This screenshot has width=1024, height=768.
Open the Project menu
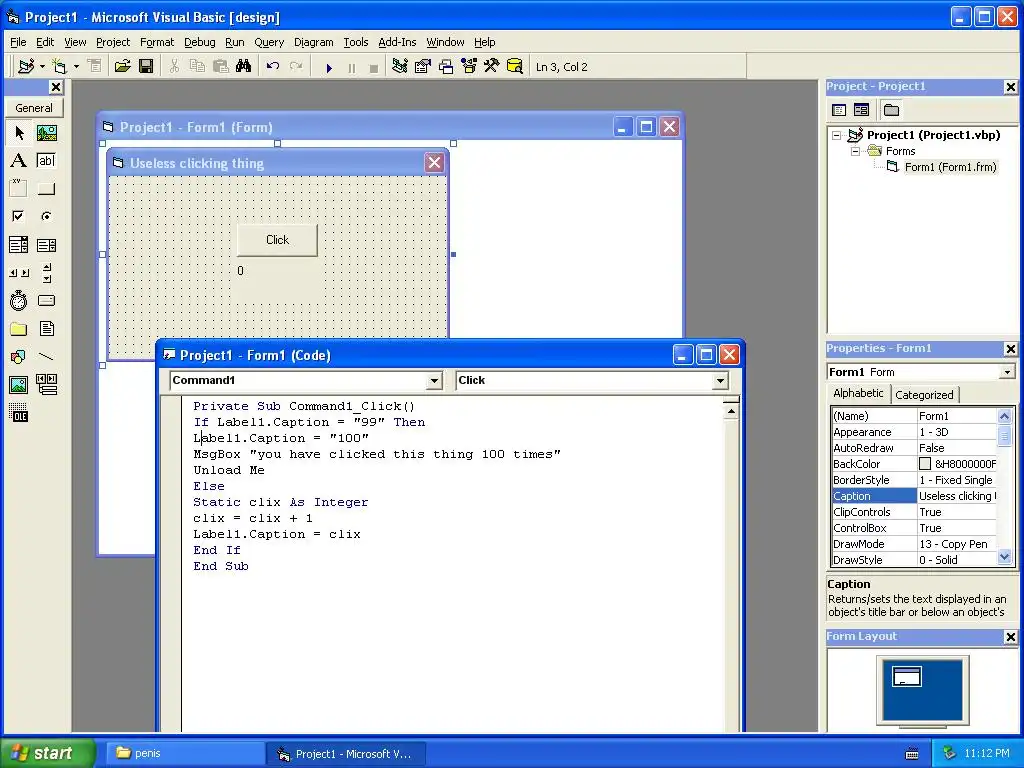pos(113,42)
